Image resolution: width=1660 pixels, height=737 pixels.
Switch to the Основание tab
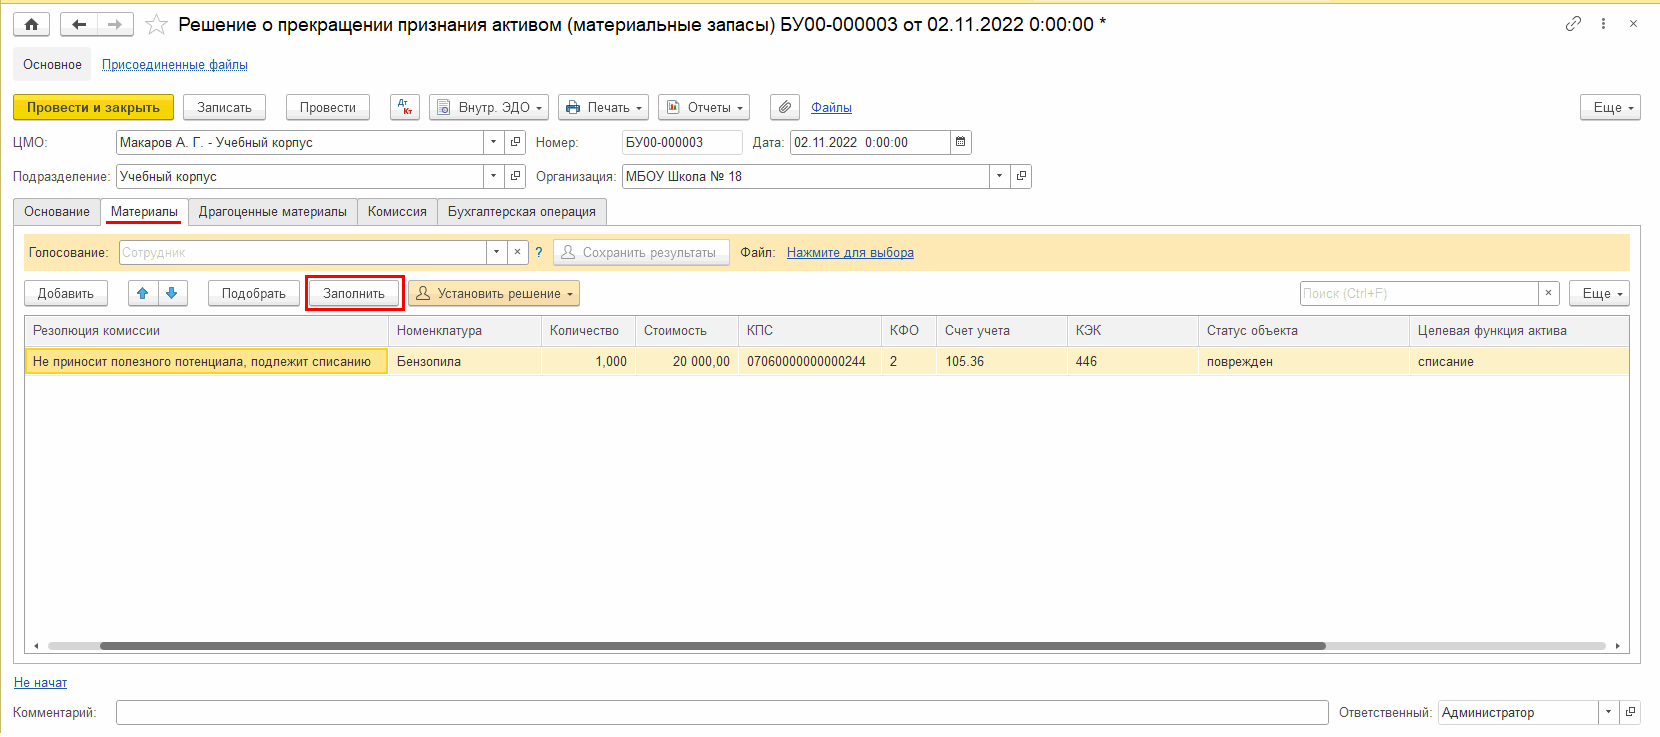pyautogui.click(x=57, y=211)
